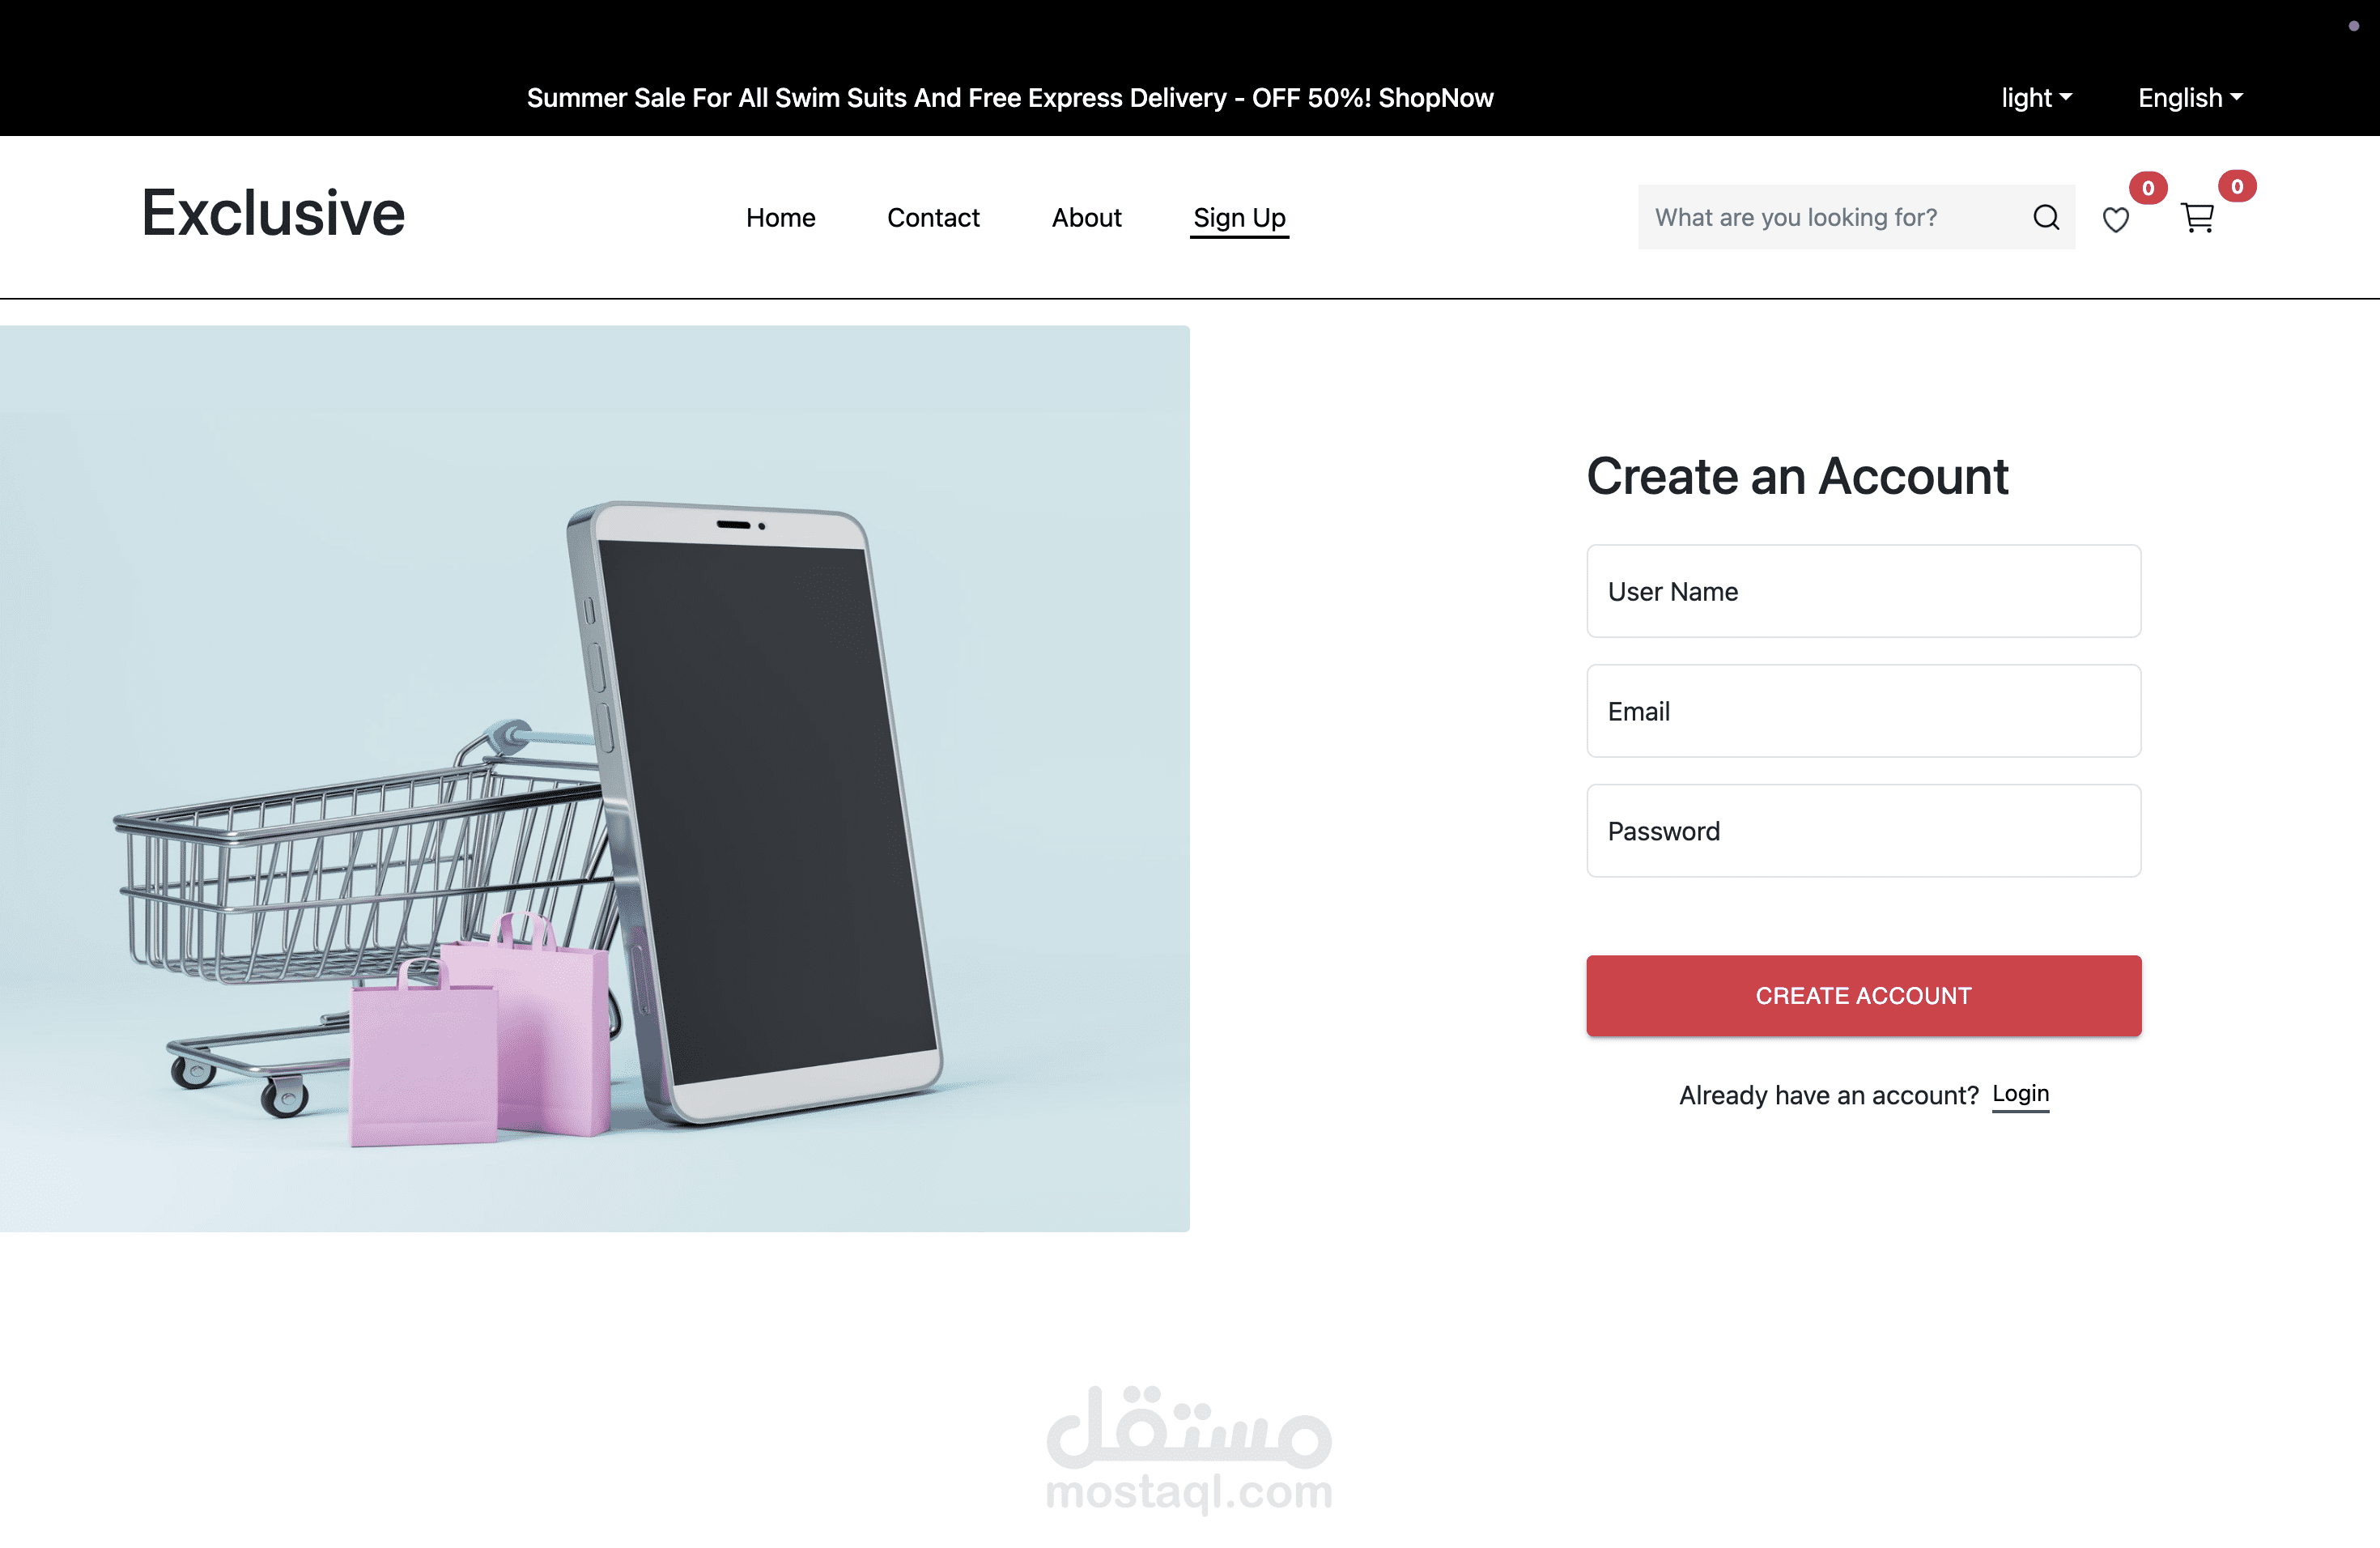Click the shopping cart and phone image
2380x1548 pixels.
tap(595, 779)
